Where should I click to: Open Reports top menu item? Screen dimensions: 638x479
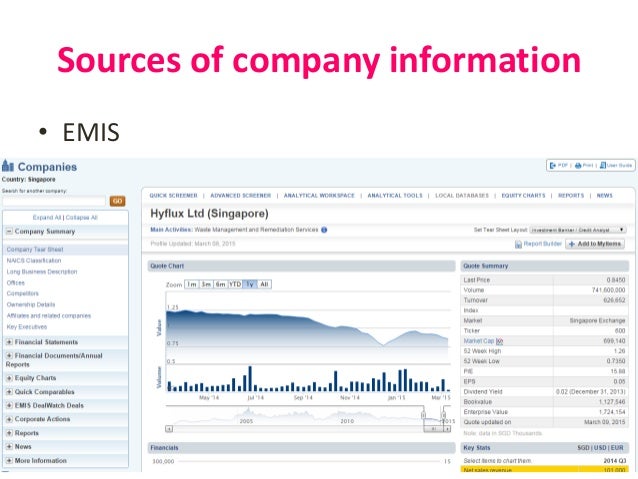[x=571, y=196]
